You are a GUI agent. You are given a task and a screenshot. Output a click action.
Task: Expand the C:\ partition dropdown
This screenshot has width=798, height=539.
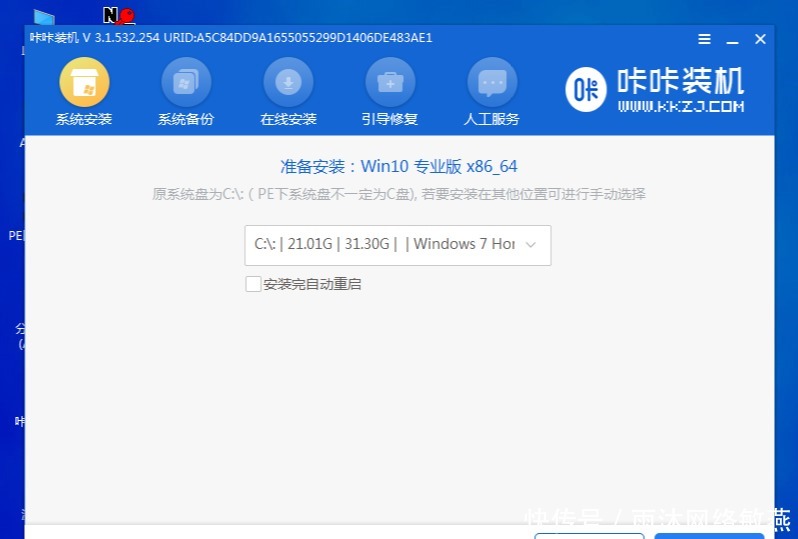[x=397, y=245]
